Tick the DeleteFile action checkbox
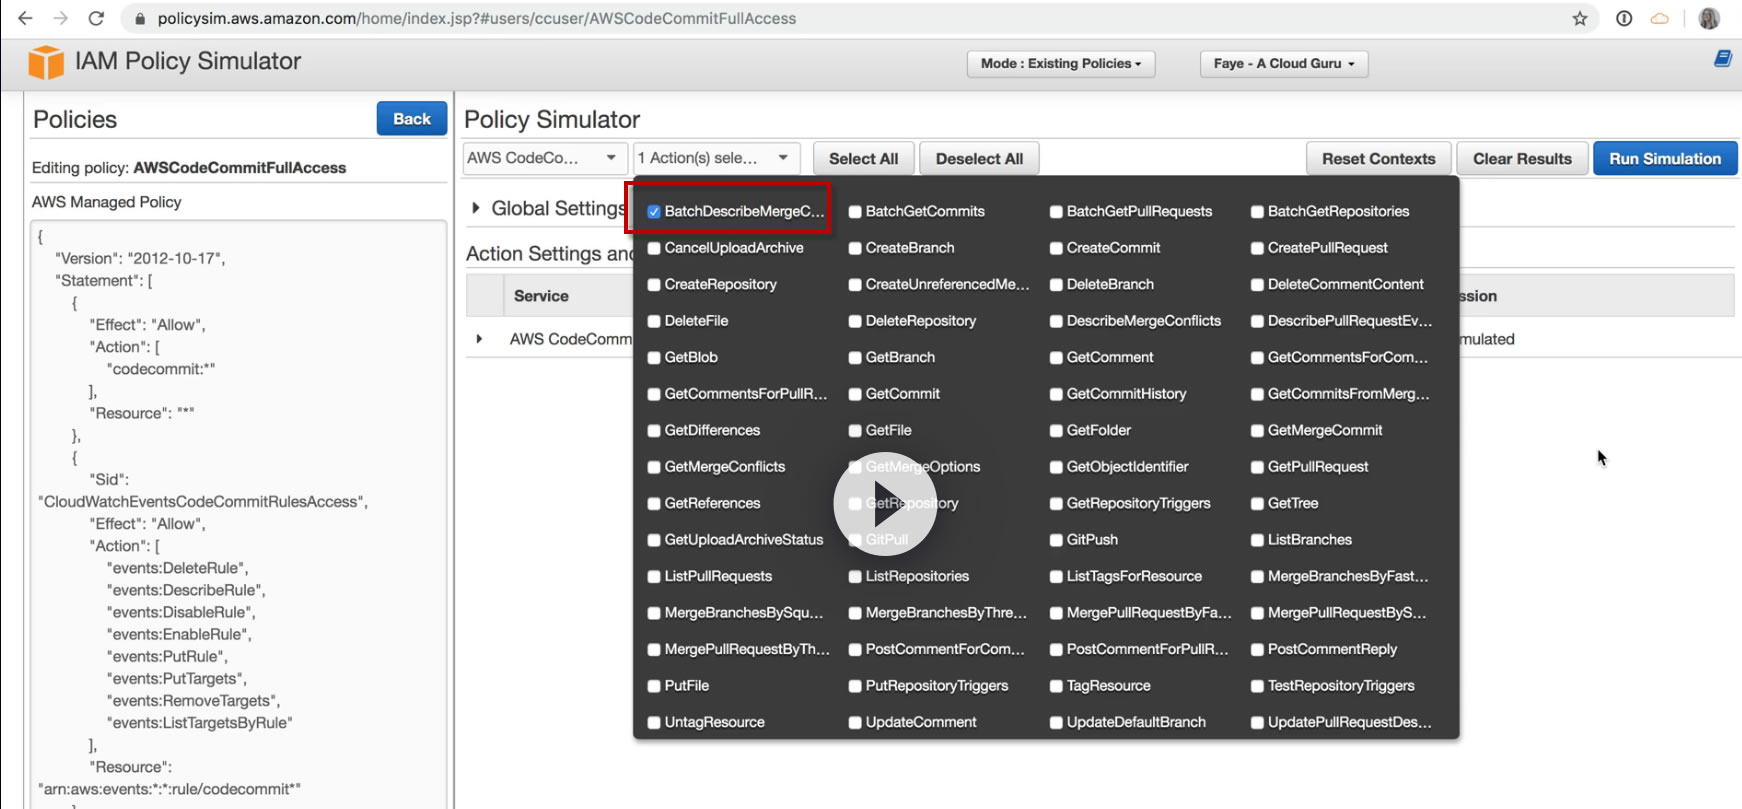Viewport: 1742px width, 809px height. (x=654, y=321)
